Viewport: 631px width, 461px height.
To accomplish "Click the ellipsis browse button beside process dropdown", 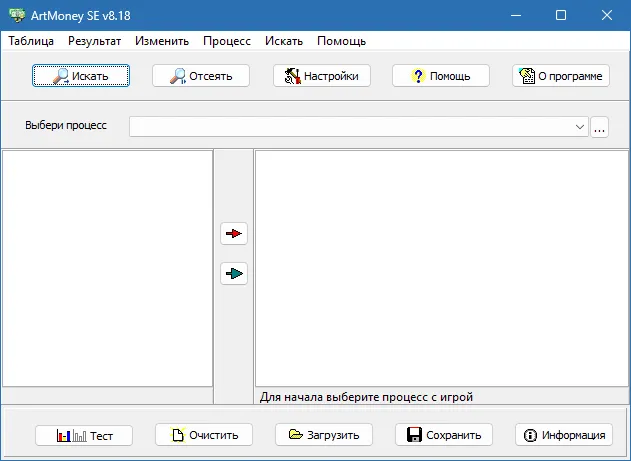I will coord(599,127).
